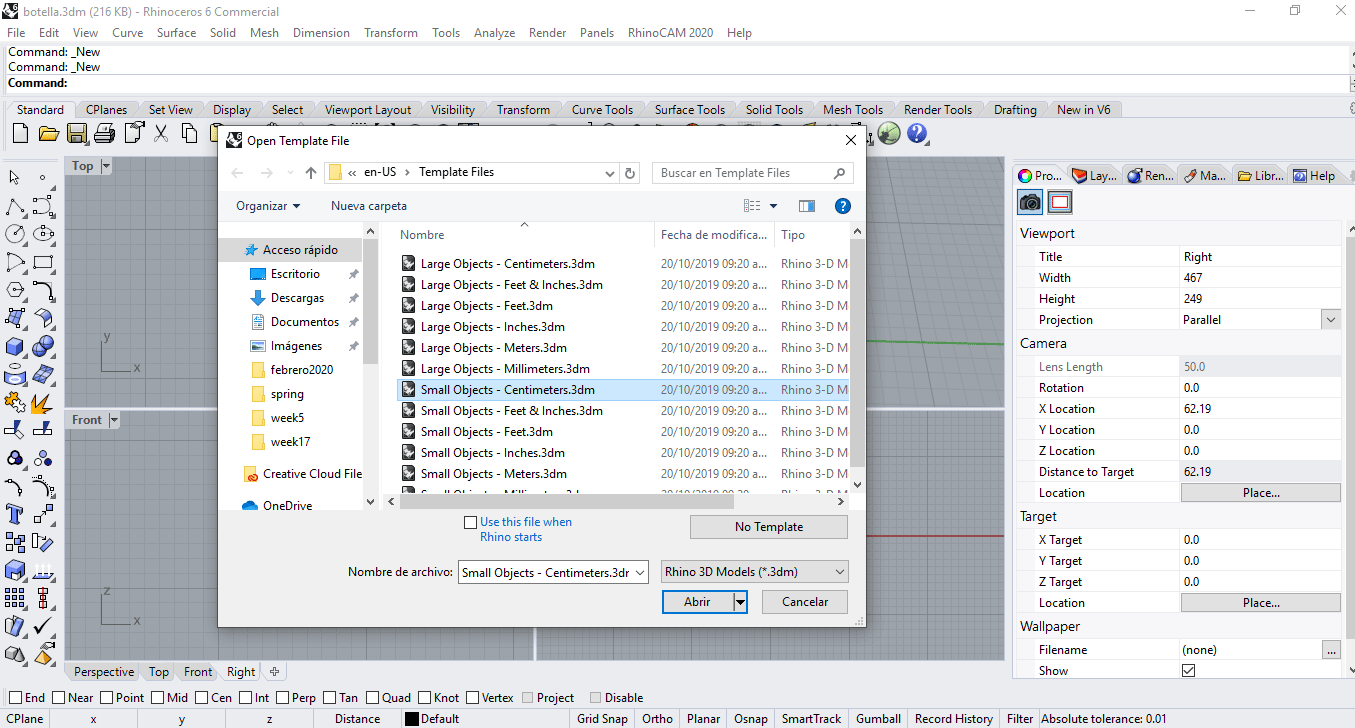The height and width of the screenshot is (728, 1355).
Task: Select the Rectangular Array tool
Action: point(15,598)
